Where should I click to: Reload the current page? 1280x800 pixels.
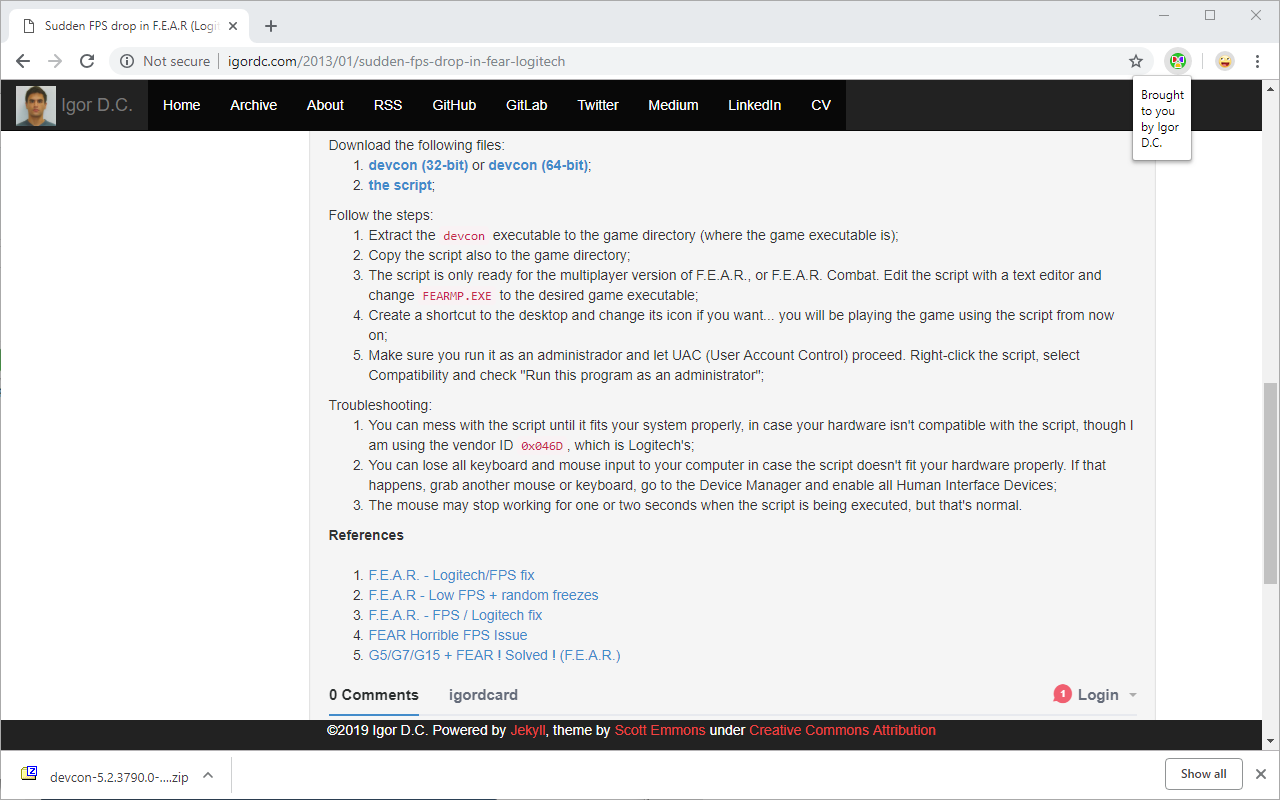coord(86,61)
